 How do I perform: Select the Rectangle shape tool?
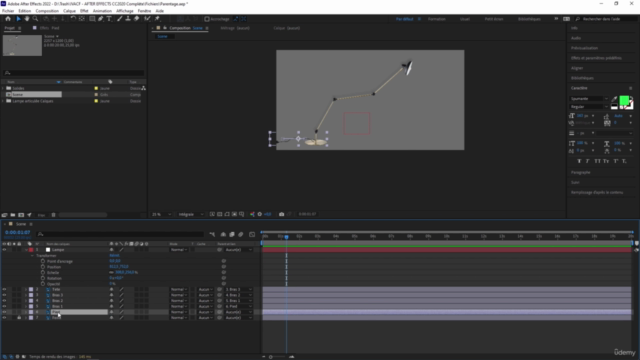pyautogui.click(x=92, y=19)
